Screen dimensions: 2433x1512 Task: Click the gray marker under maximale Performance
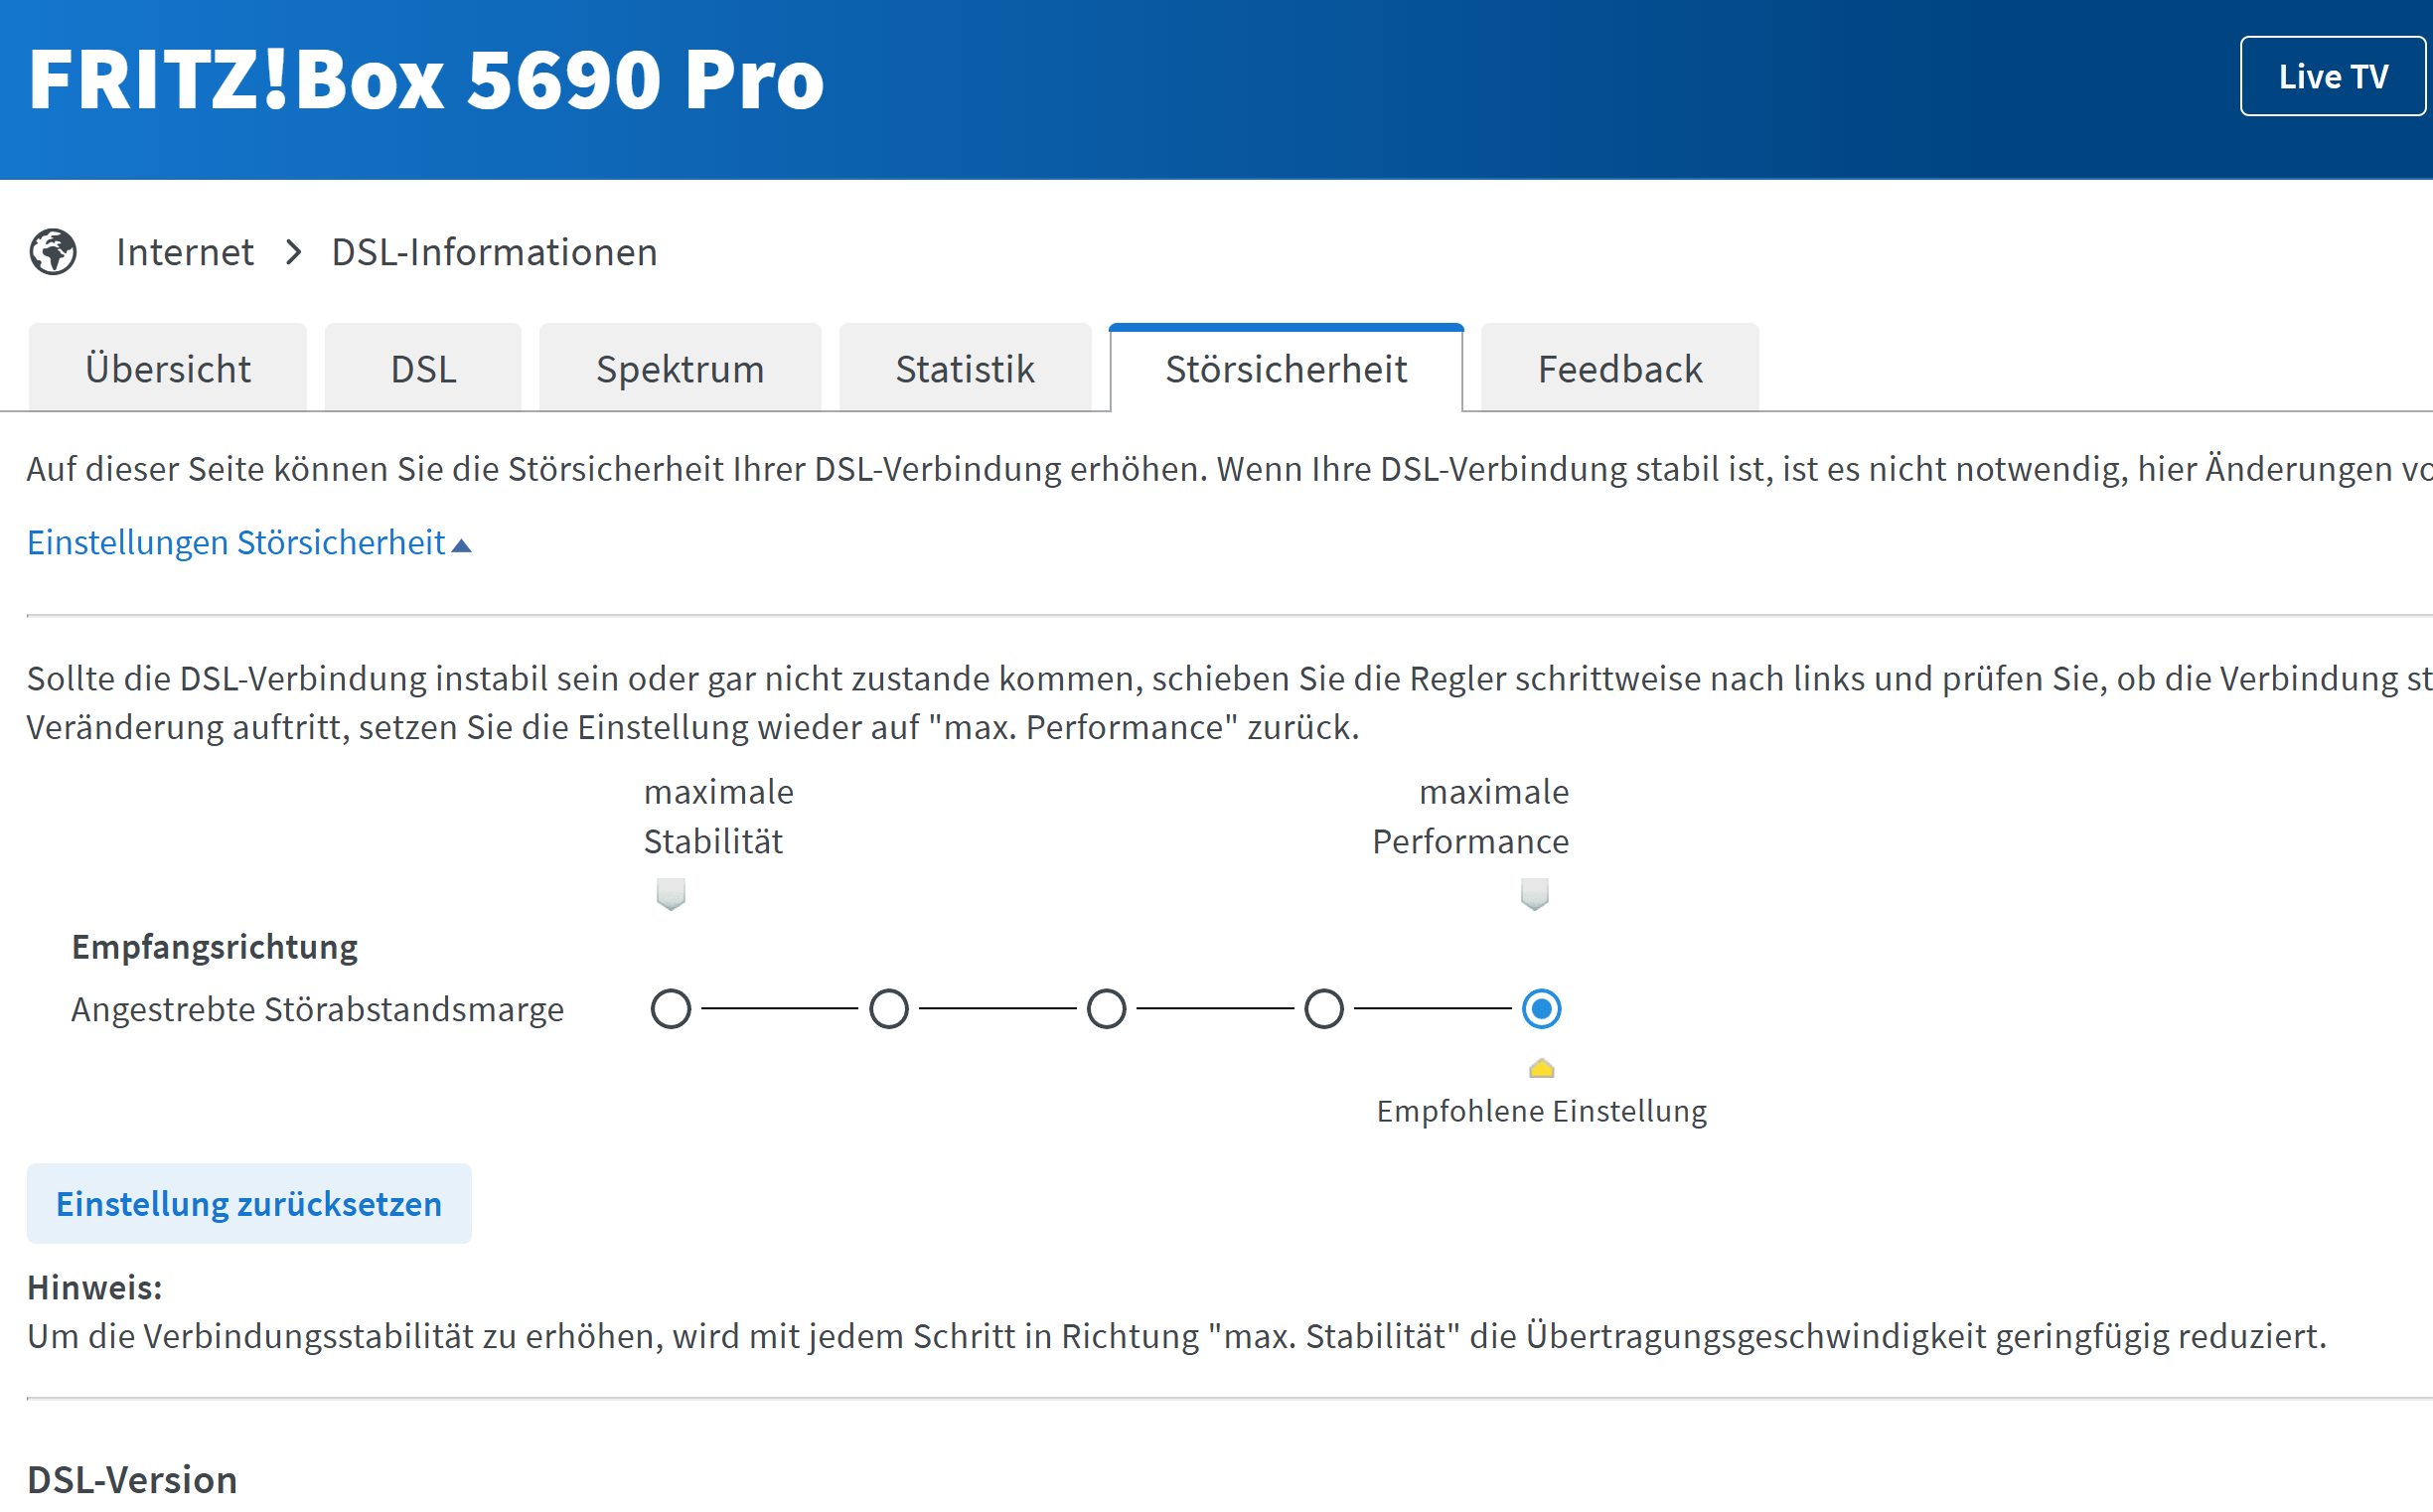1534,893
